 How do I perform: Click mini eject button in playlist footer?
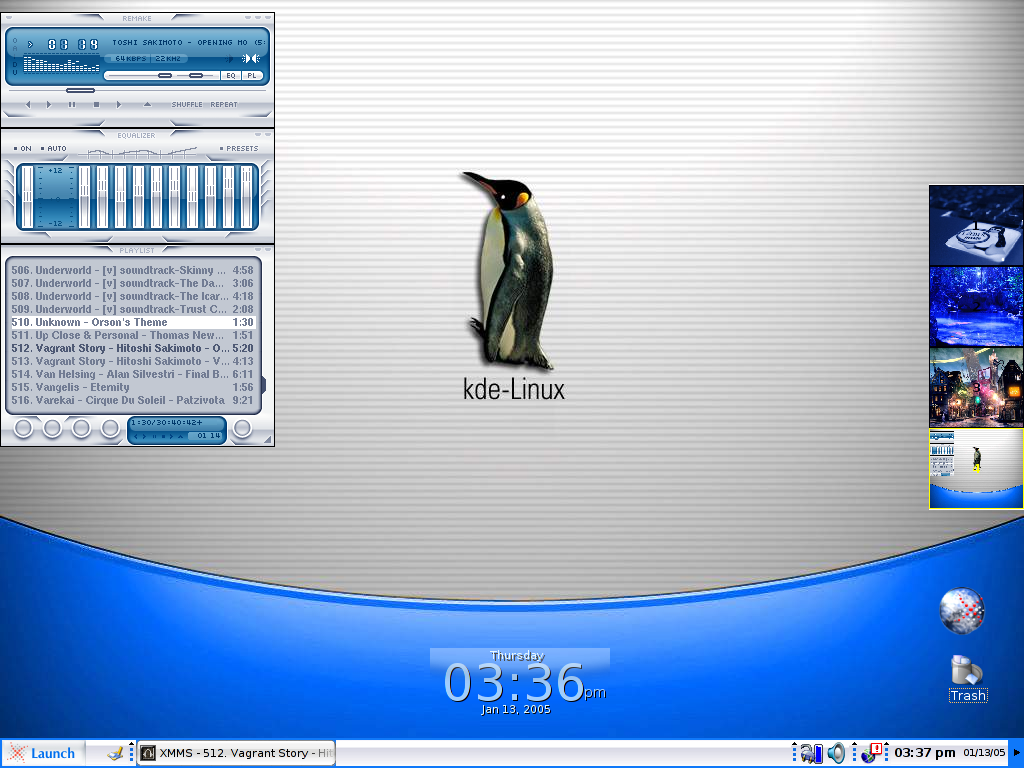[180, 436]
